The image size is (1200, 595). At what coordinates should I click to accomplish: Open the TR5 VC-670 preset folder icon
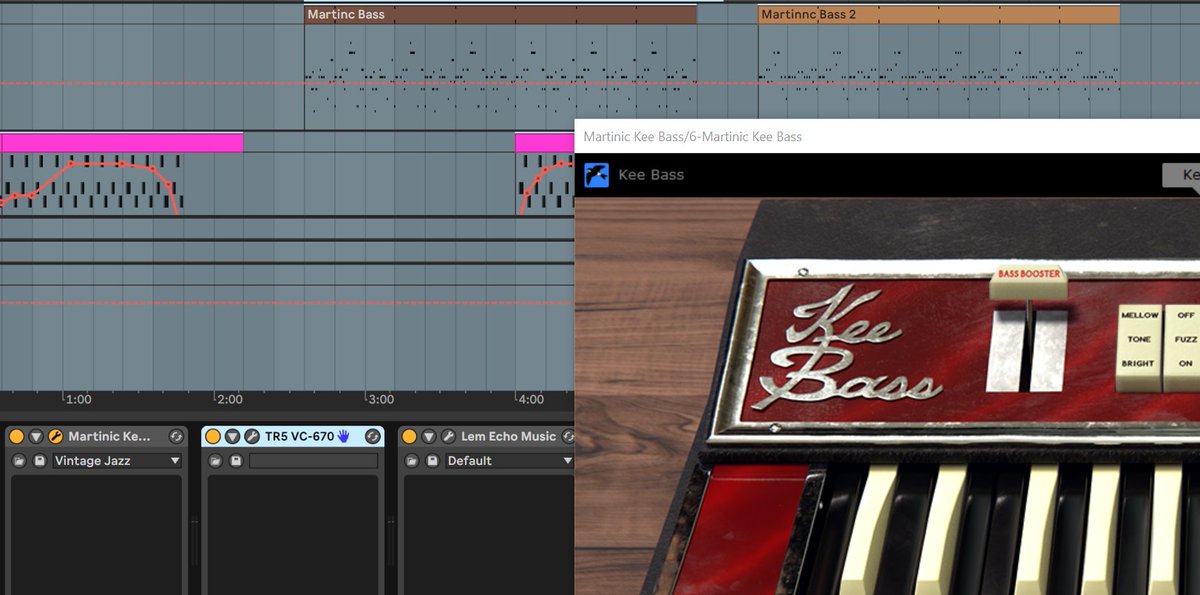tap(215, 461)
